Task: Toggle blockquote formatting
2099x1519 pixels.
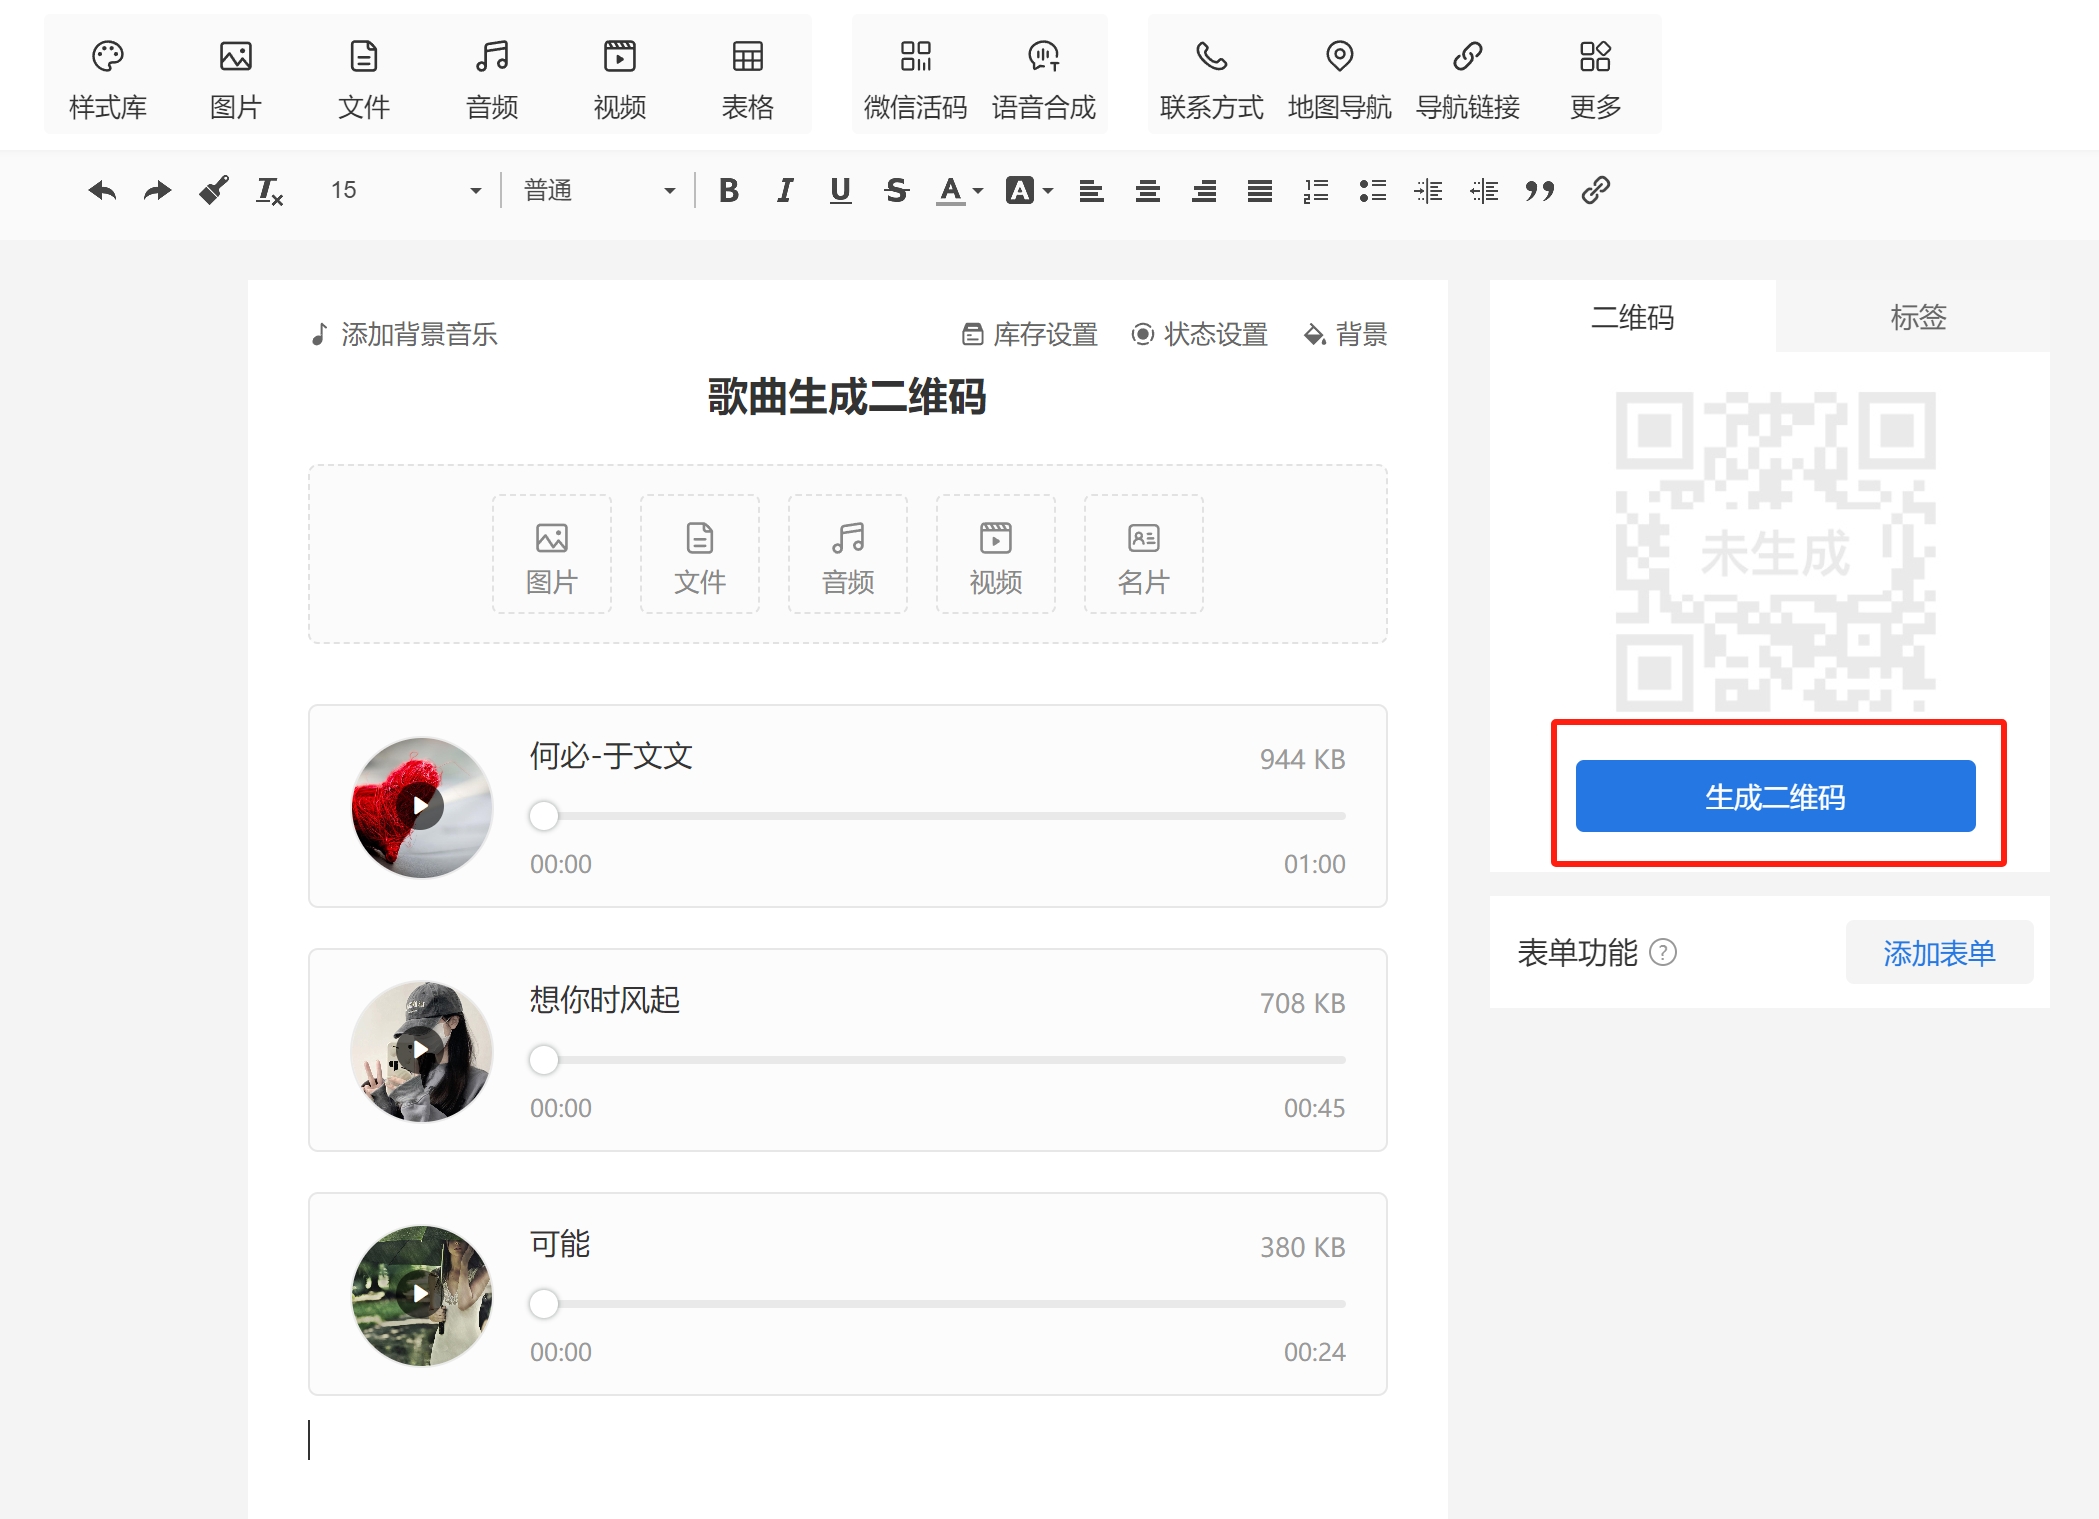Action: click(x=1540, y=190)
